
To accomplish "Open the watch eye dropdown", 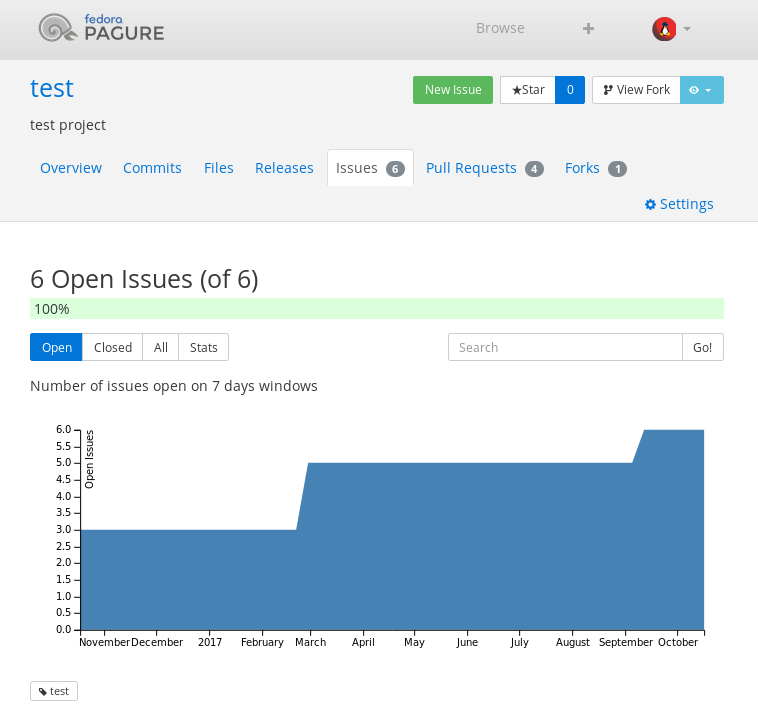I will pyautogui.click(x=701, y=90).
